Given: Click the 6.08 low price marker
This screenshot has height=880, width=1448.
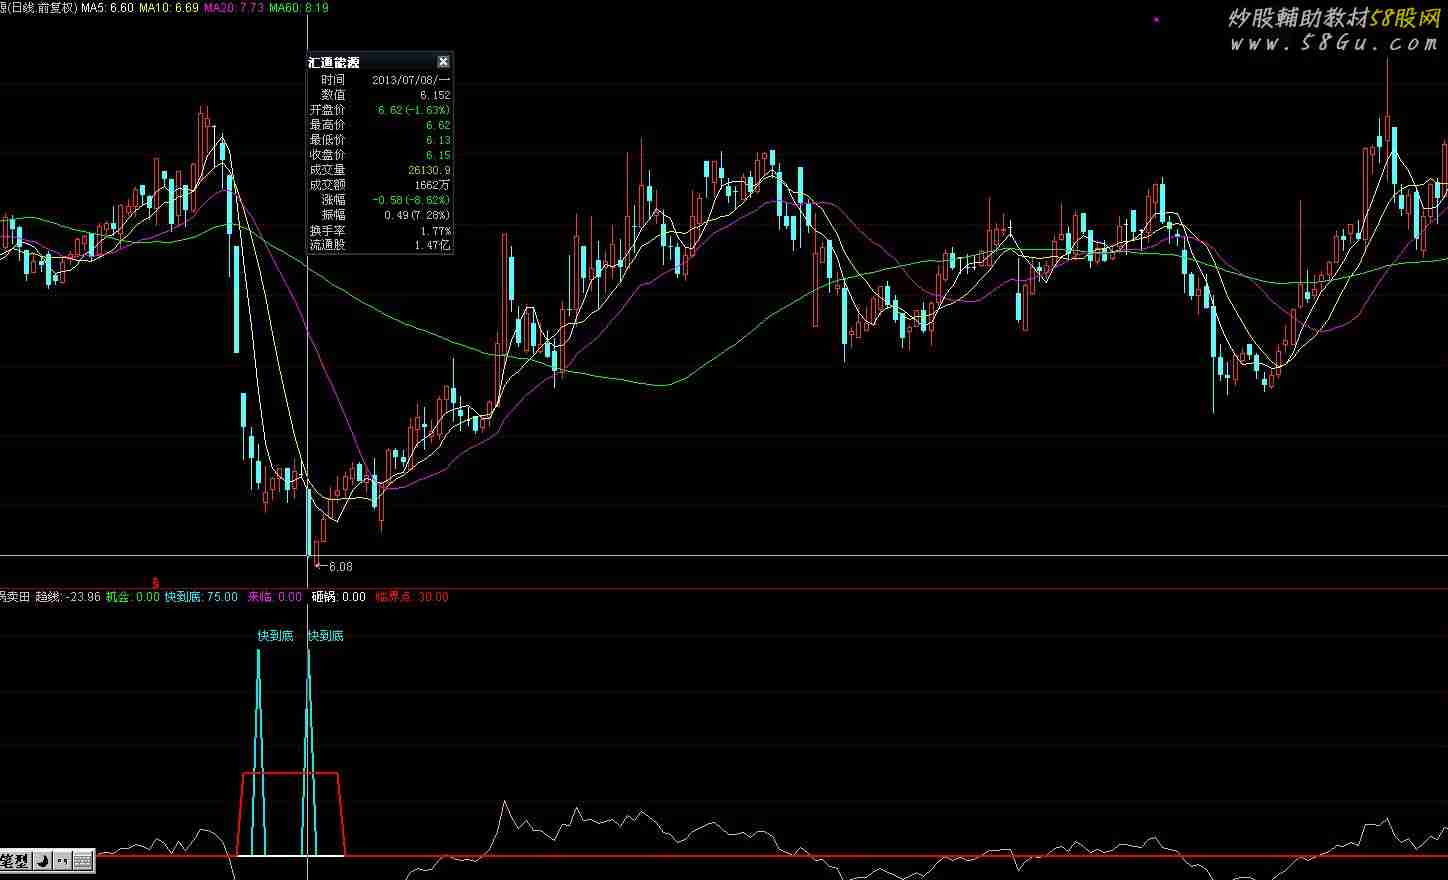Looking at the screenshot, I should [x=338, y=567].
